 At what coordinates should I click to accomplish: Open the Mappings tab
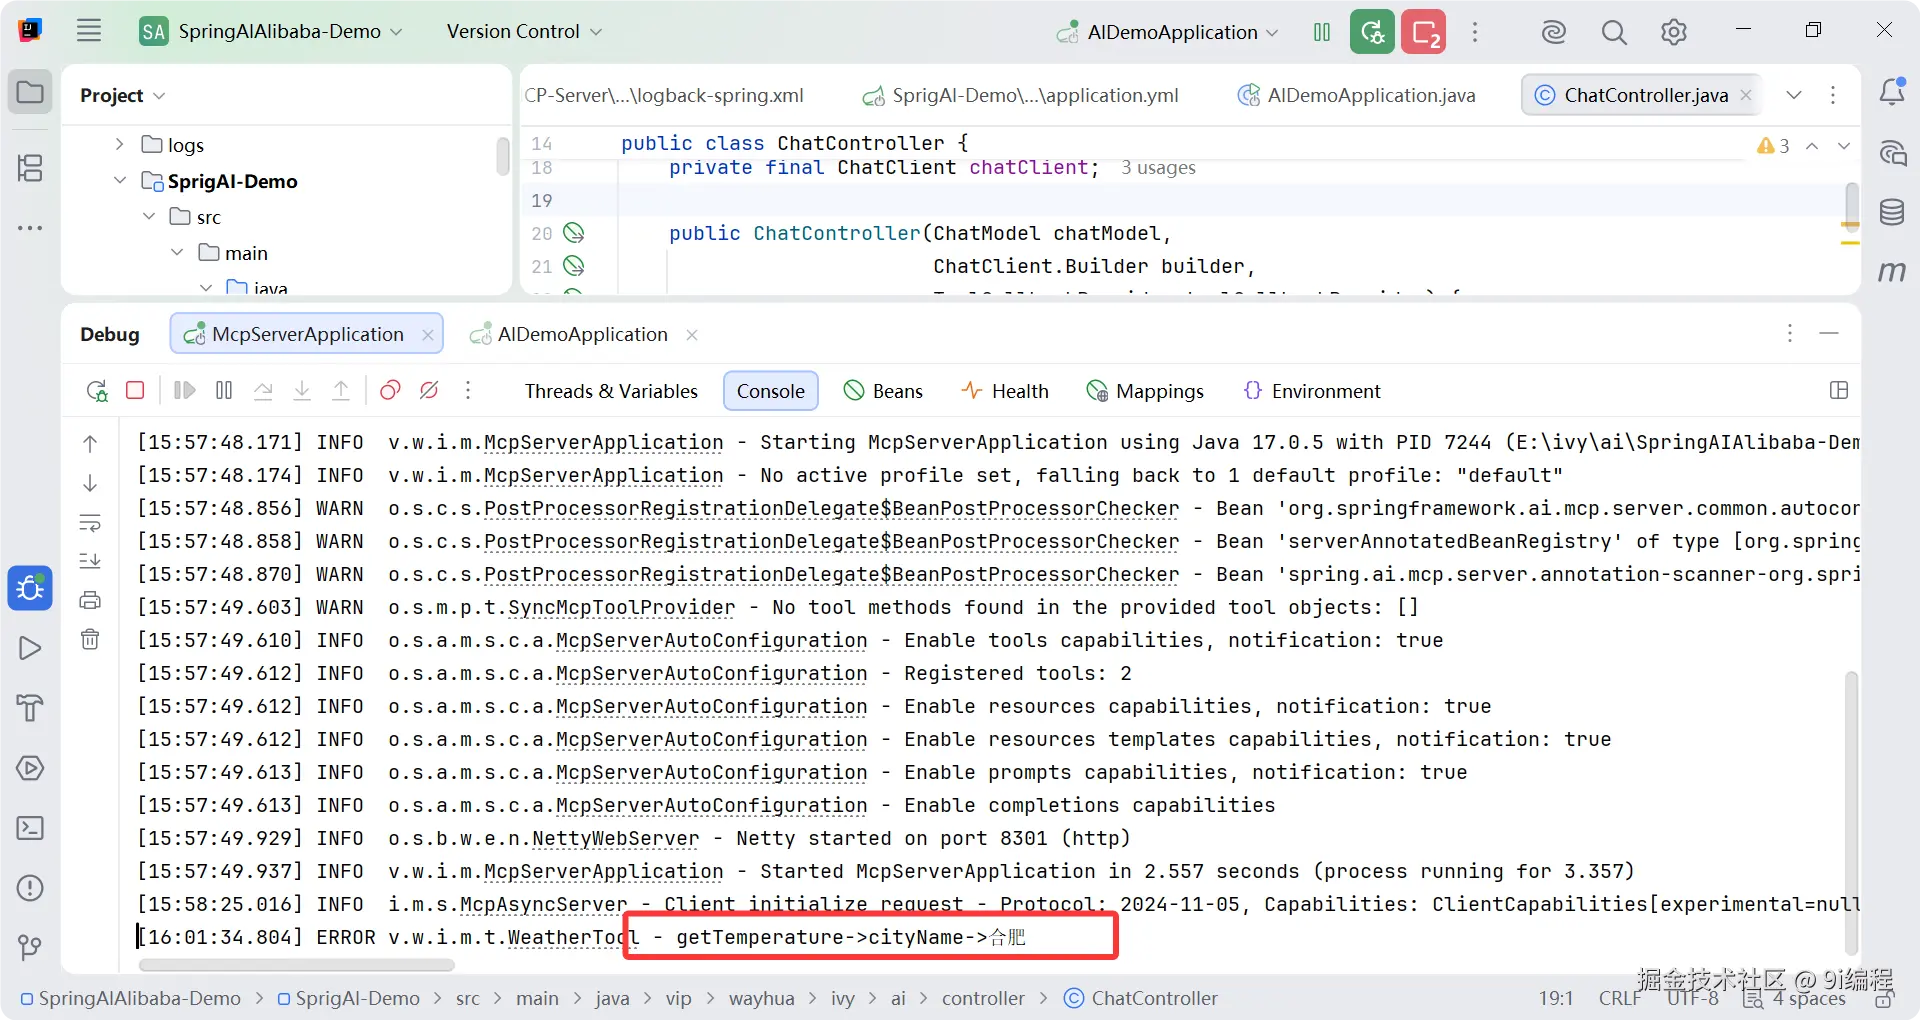click(1145, 391)
